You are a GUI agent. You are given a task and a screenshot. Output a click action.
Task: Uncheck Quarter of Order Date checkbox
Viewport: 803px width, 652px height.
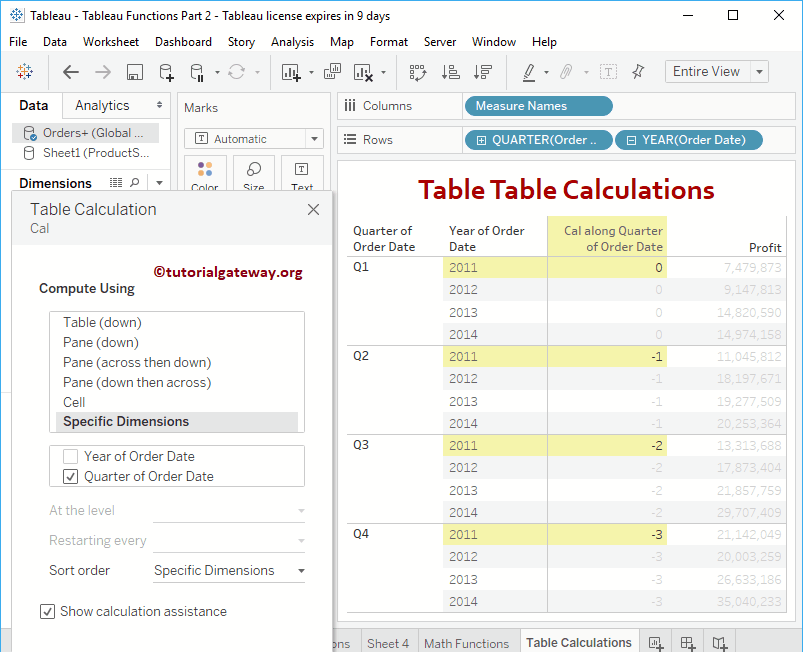[70, 477]
